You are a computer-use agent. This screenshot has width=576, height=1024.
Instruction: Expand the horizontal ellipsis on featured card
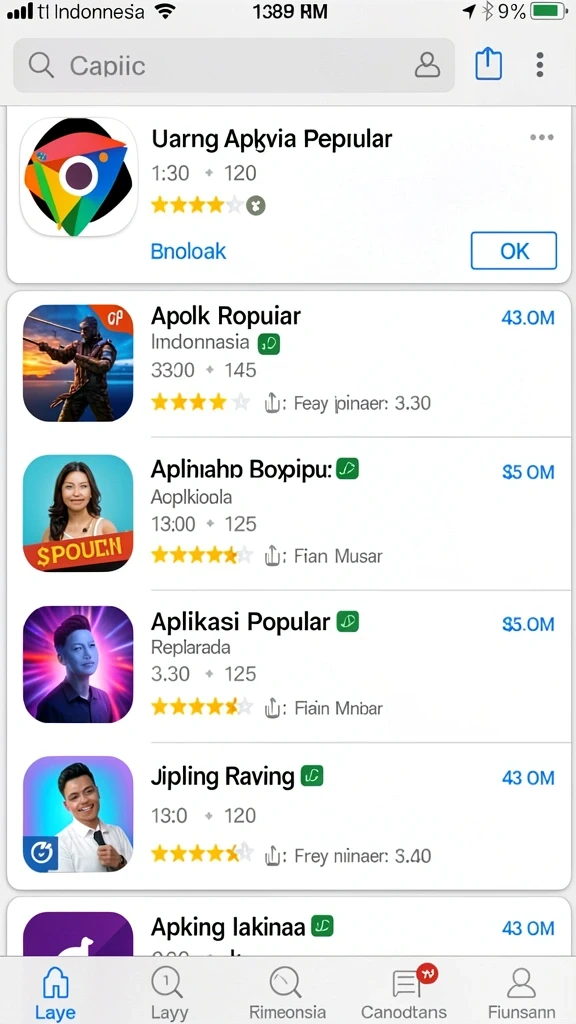click(542, 137)
